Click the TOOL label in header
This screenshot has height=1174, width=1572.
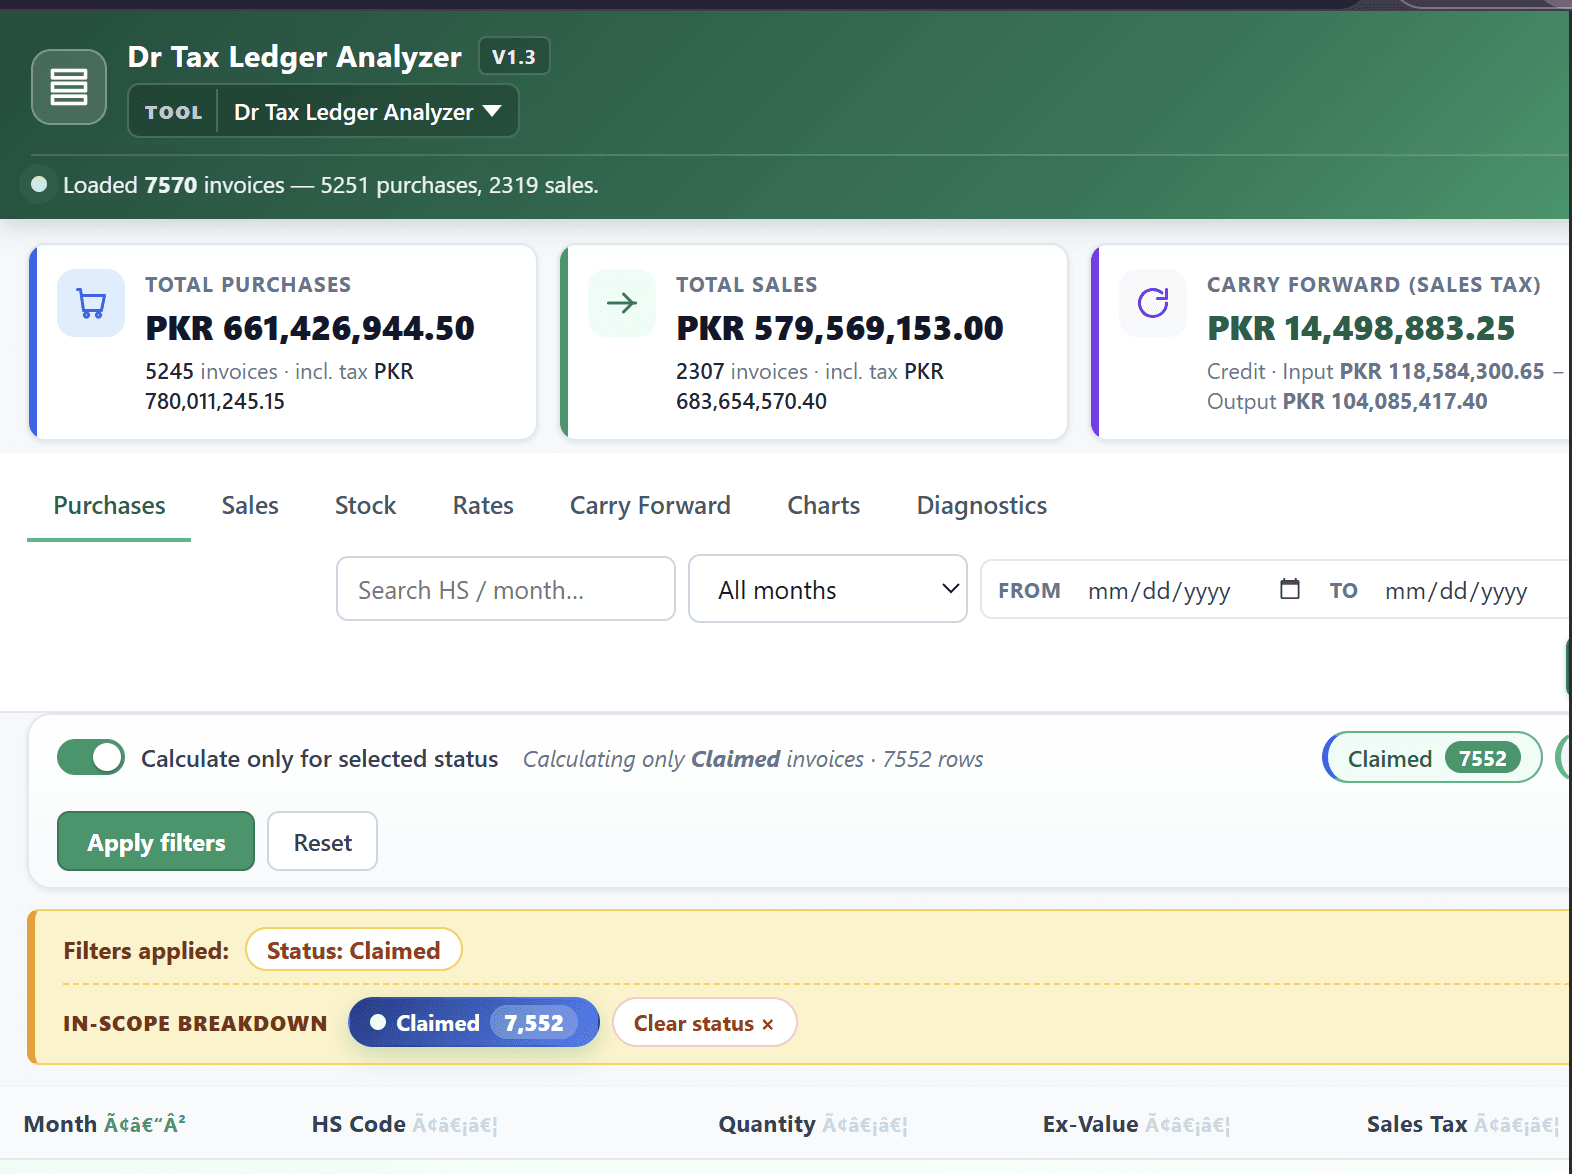[173, 112]
